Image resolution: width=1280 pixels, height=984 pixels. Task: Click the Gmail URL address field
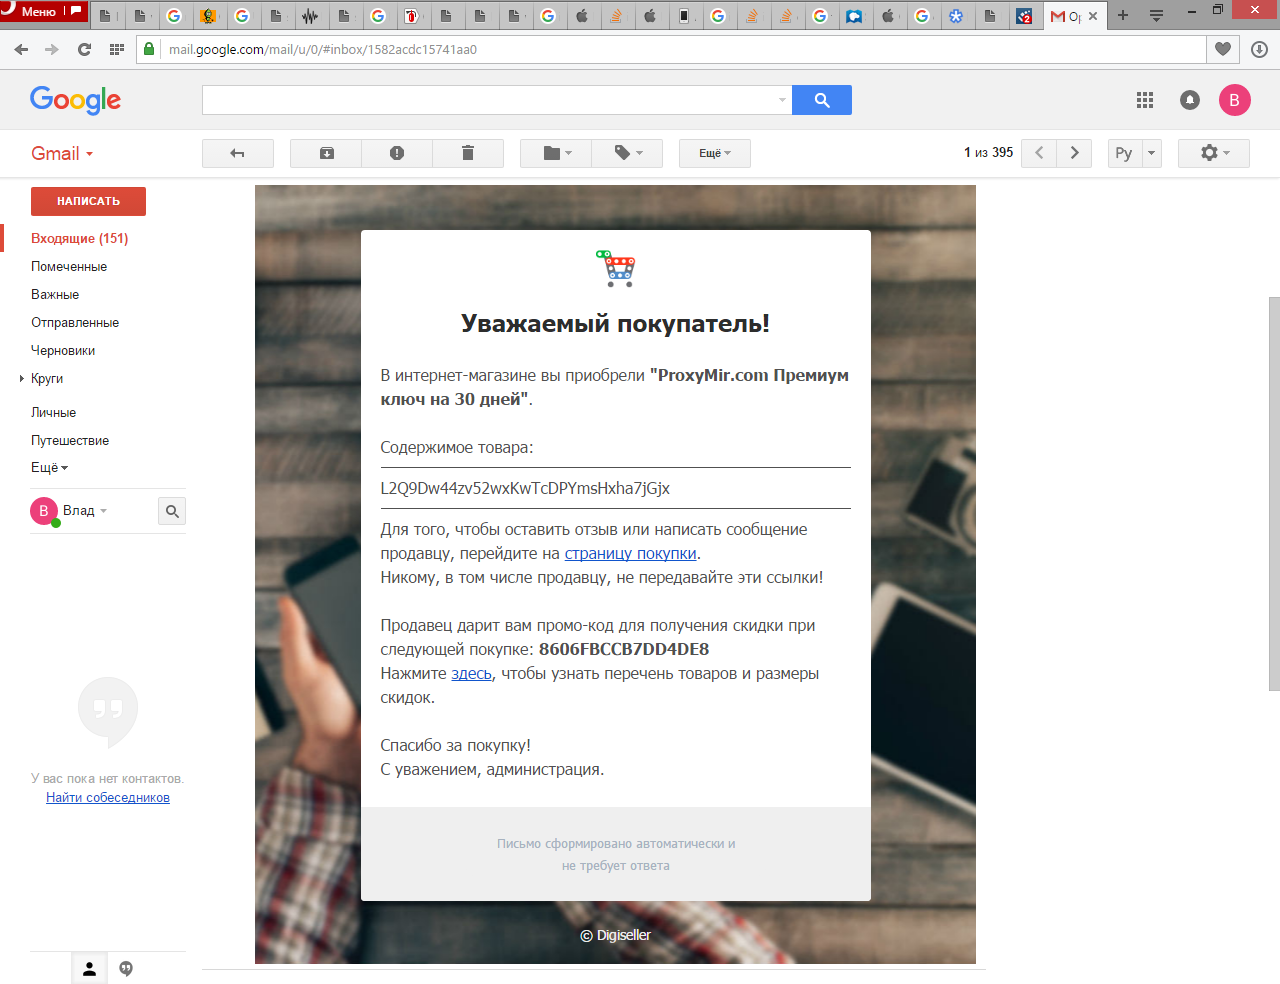pyautogui.click(x=680, y=49)
